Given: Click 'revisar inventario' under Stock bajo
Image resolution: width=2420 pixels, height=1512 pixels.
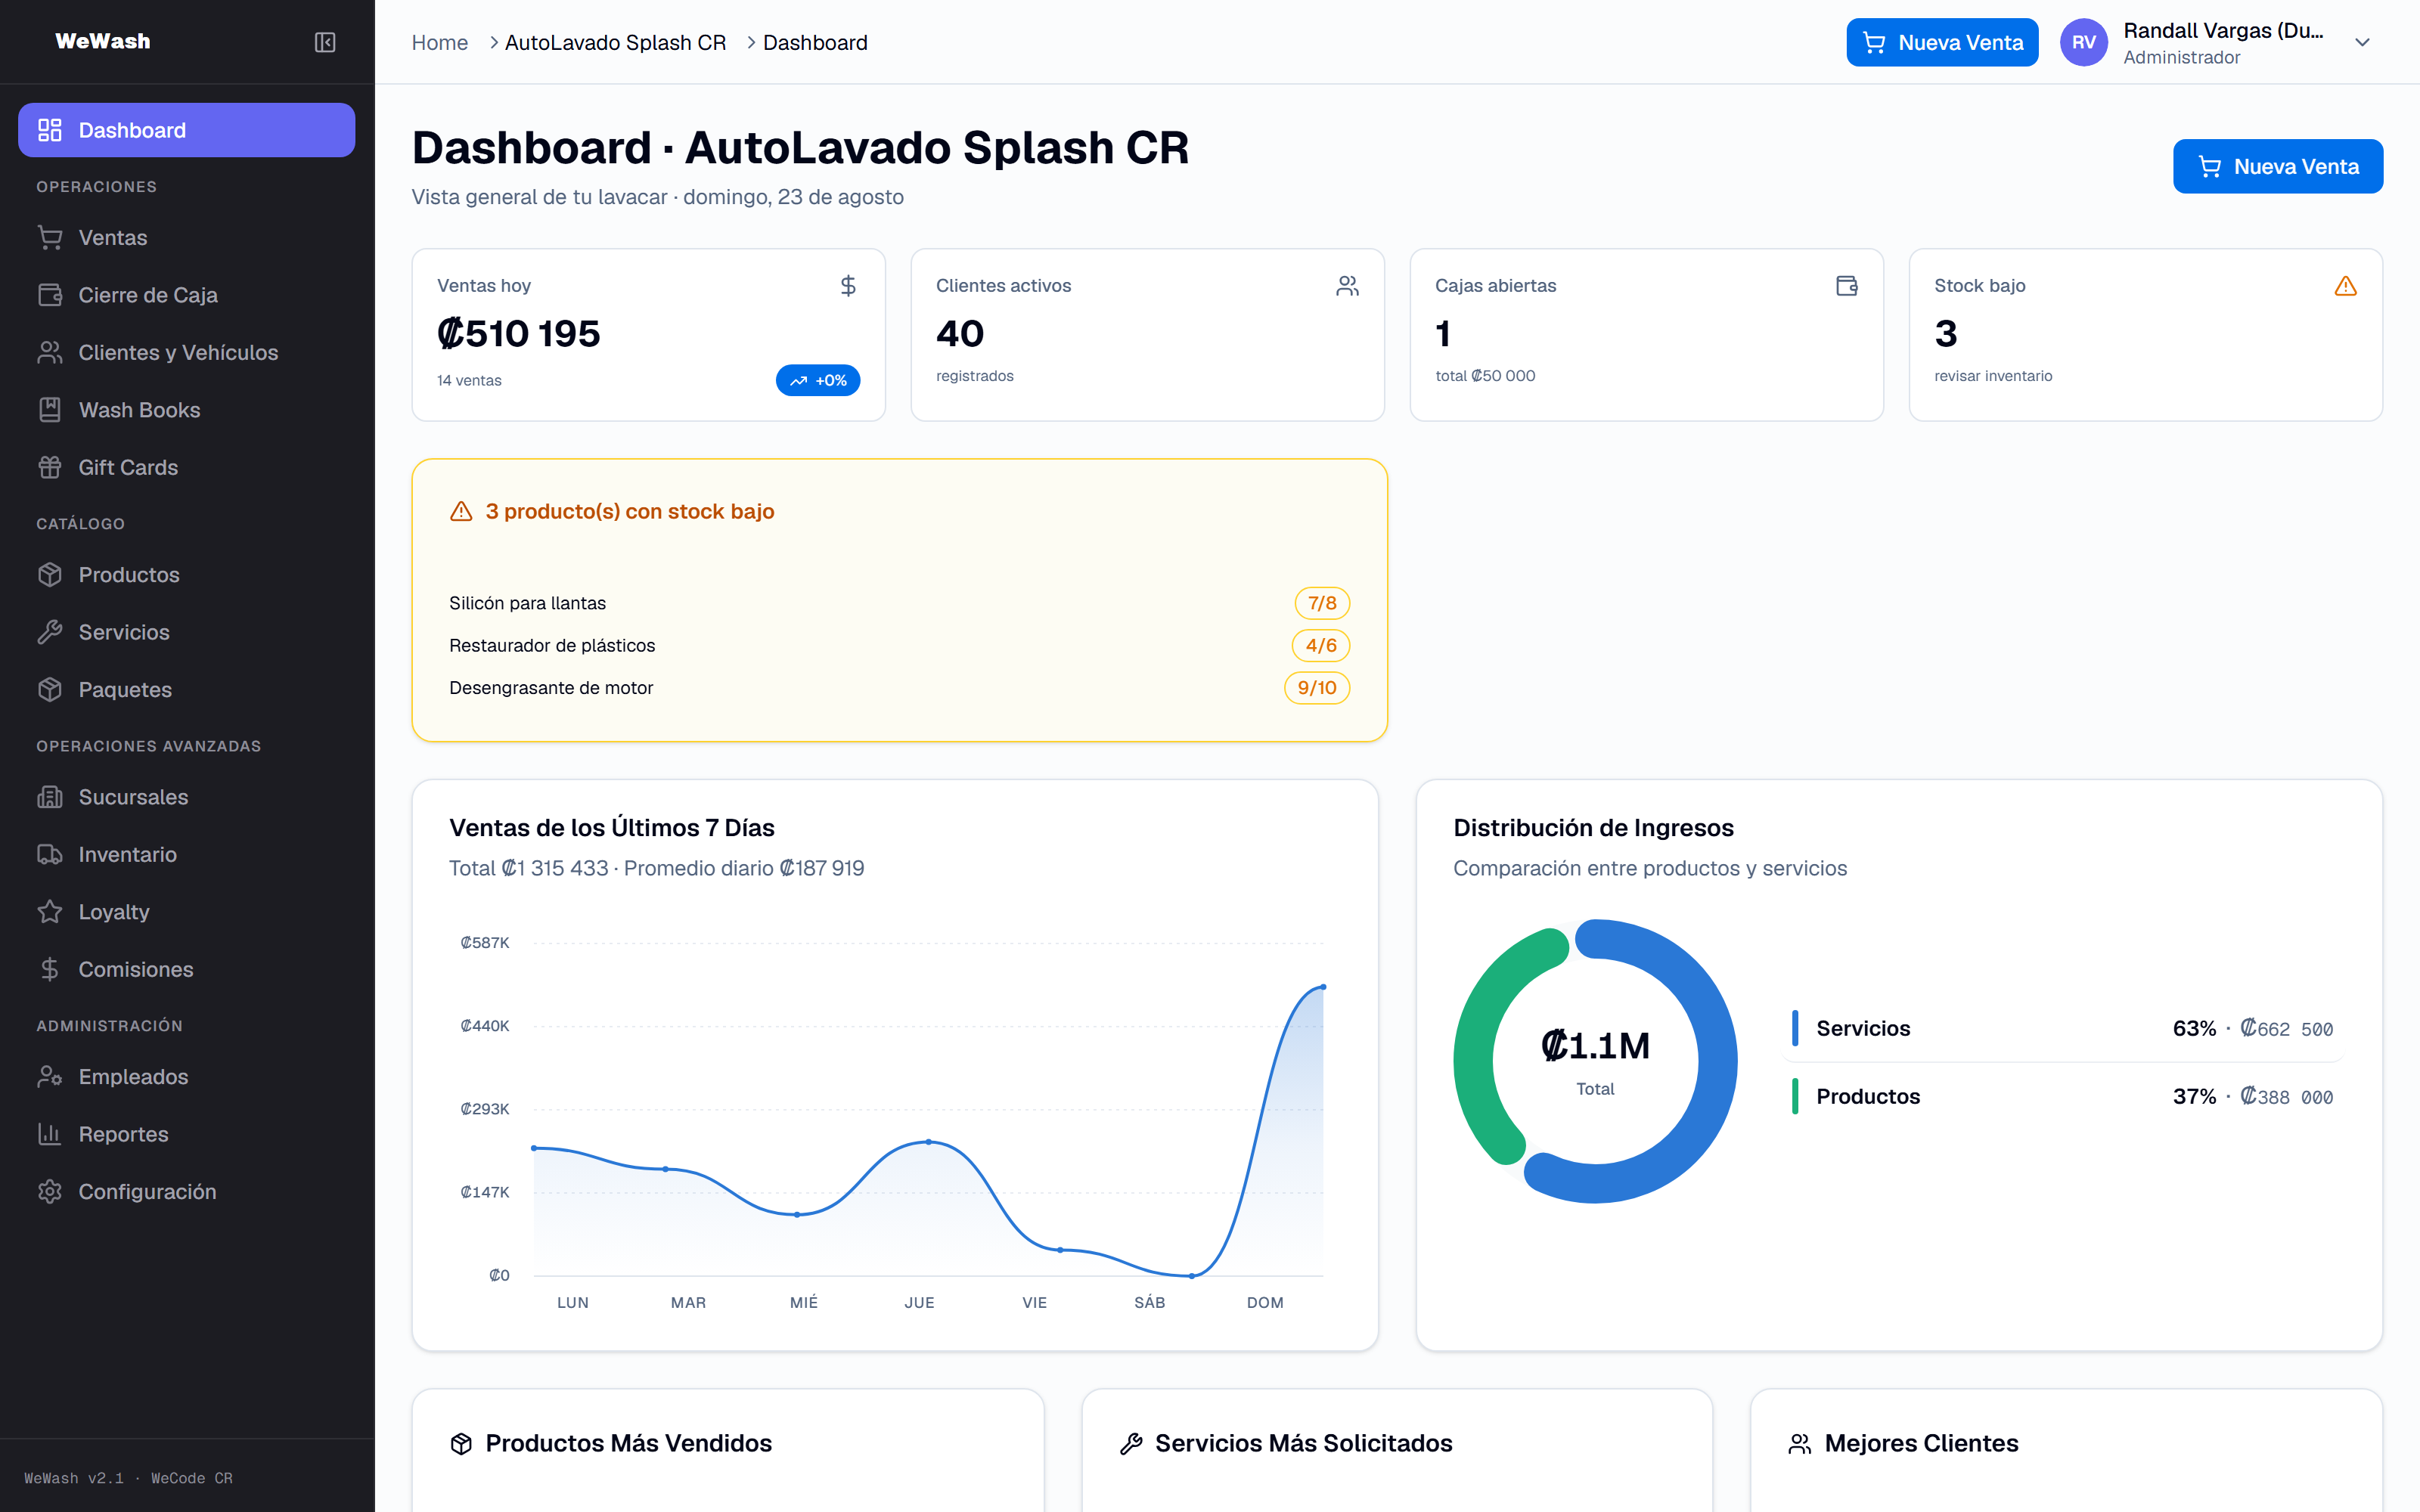Looking at the screenshot, I should 1993,376.
